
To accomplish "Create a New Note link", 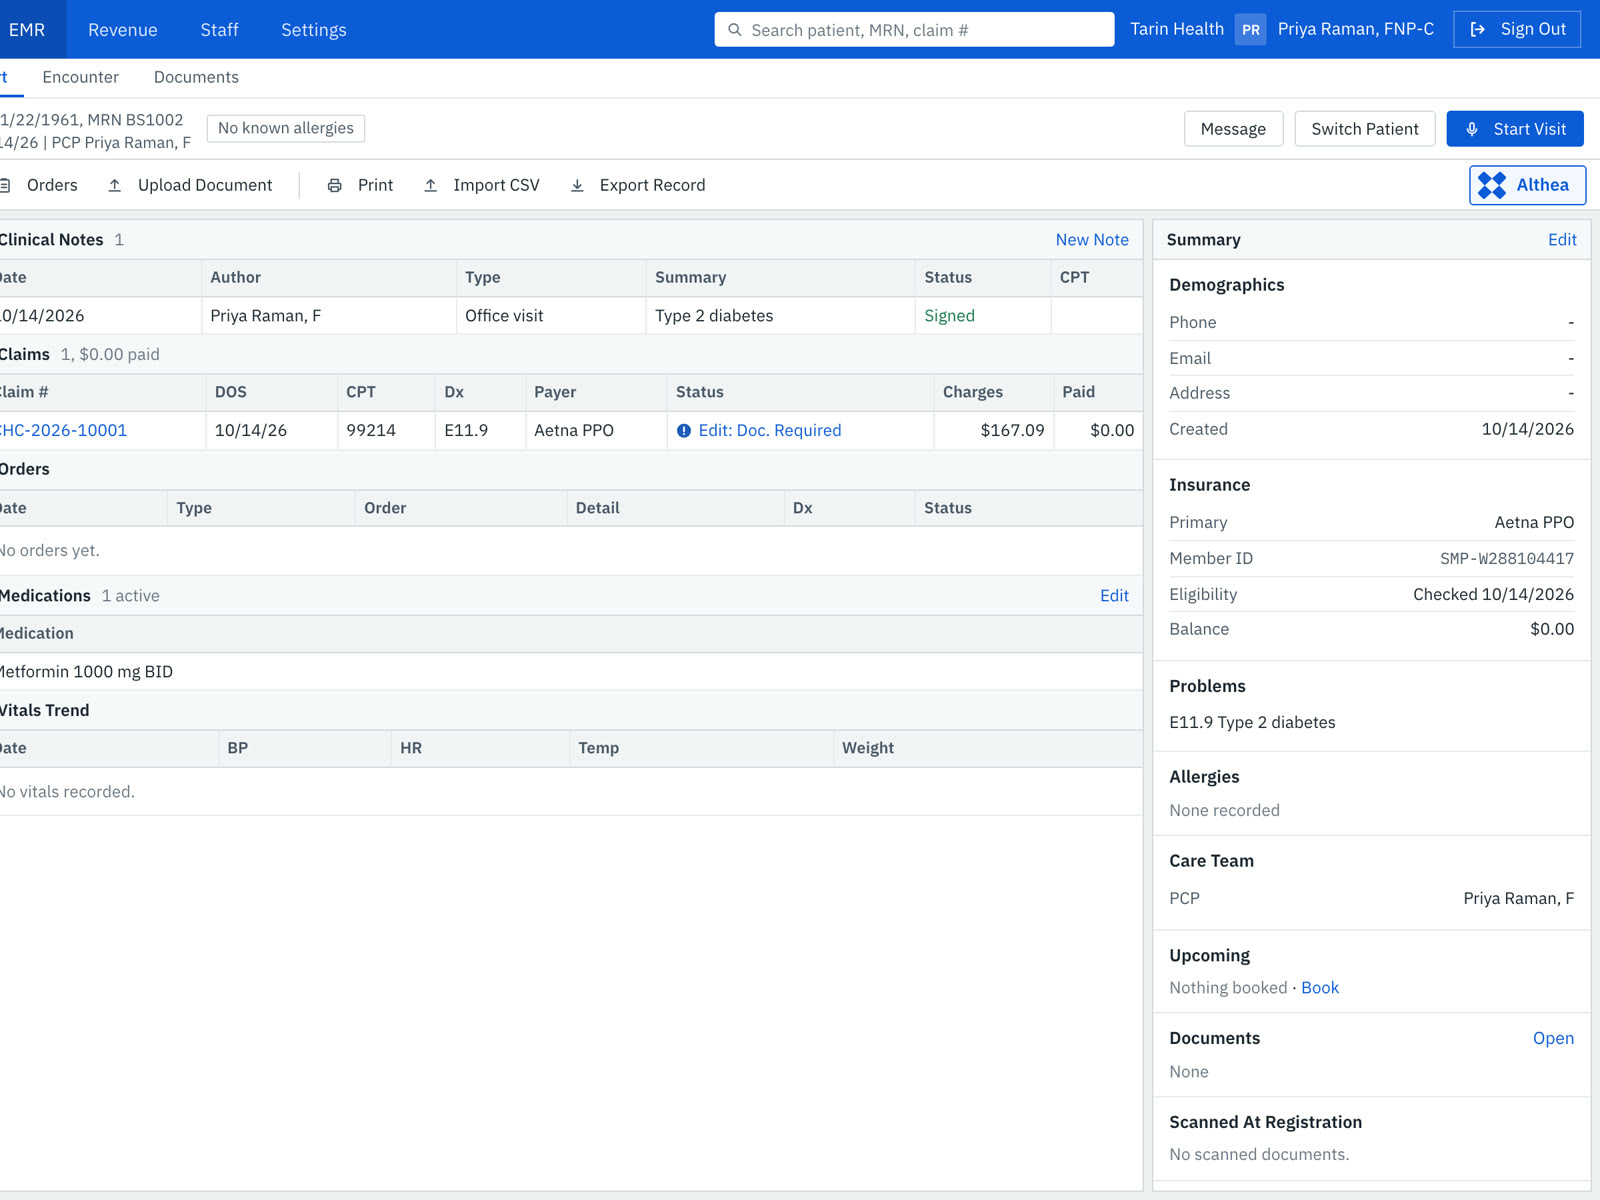I will click(x=1092, y=240).
